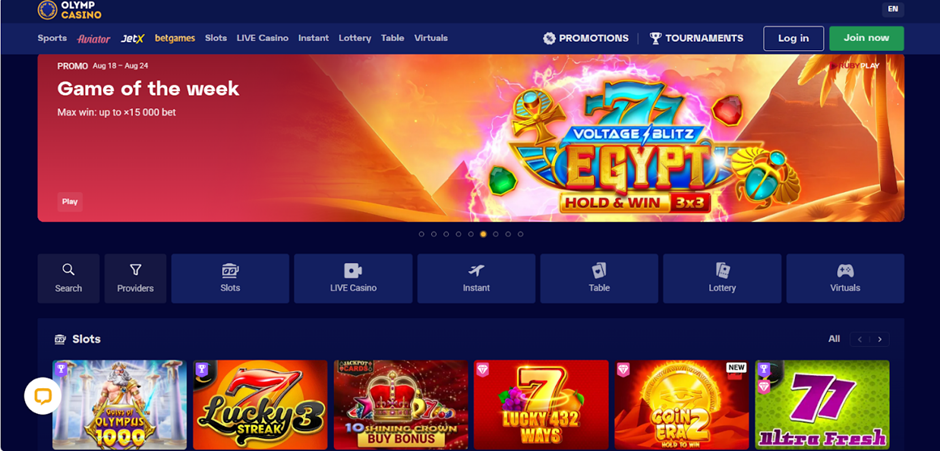940x451 pixels.
Task: Open the Virtuals gamepad tile
Action: pos(845,278)
